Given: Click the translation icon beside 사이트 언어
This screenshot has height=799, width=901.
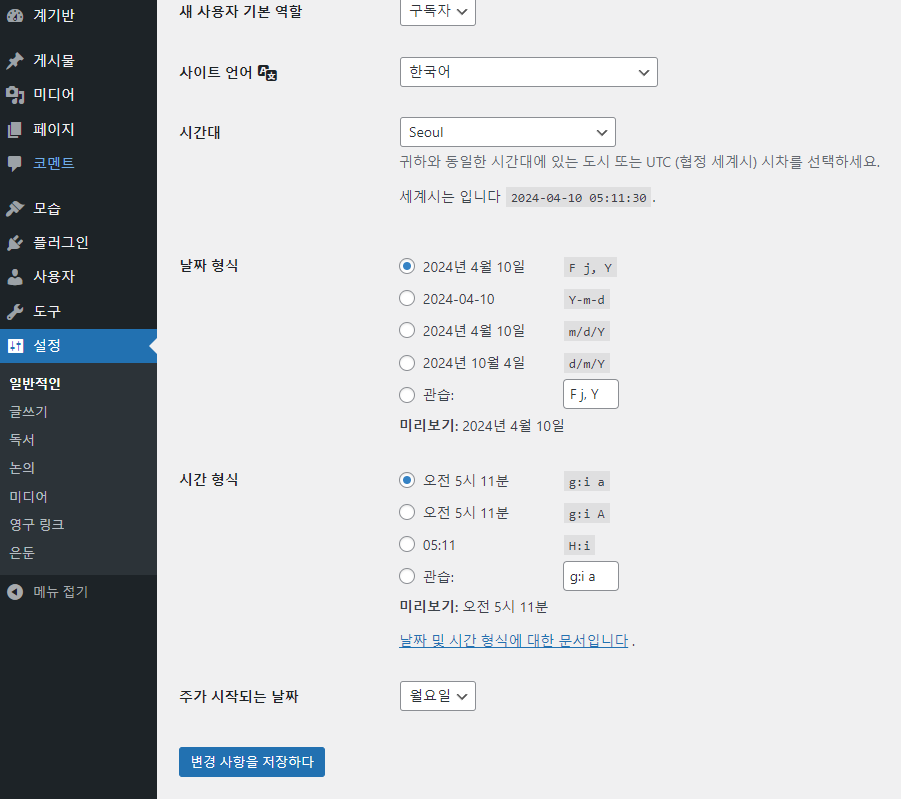Looking at the screenshot, I should [x=267, y=73].
